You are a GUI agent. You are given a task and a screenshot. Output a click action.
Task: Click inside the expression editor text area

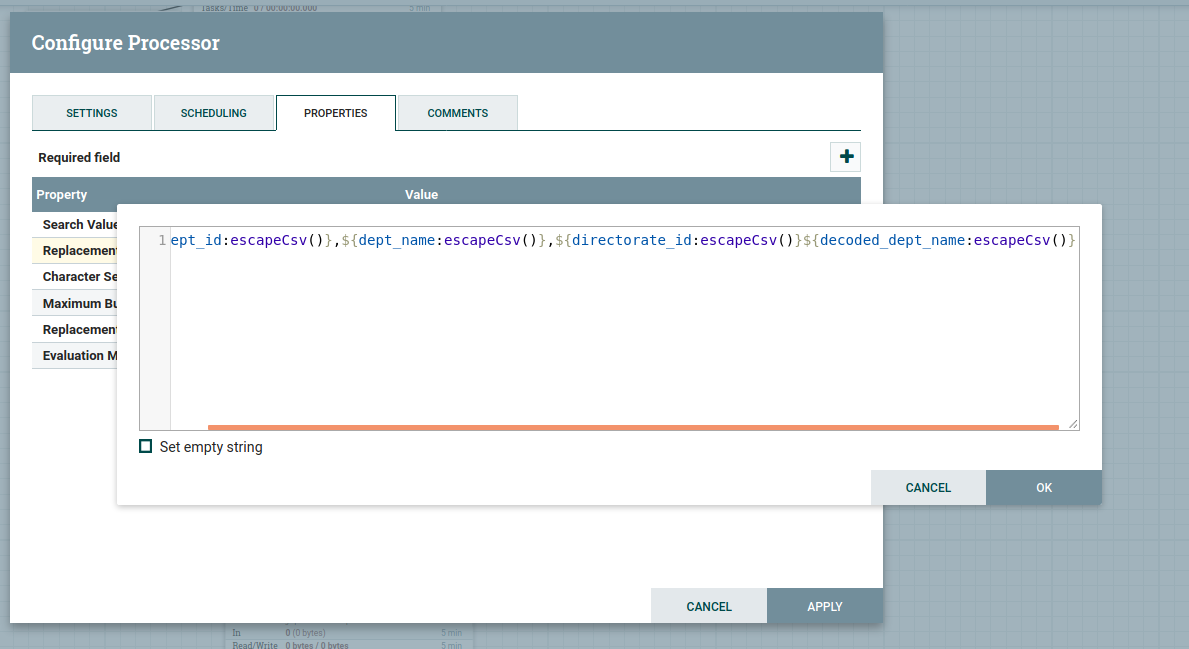coord(620,330)
